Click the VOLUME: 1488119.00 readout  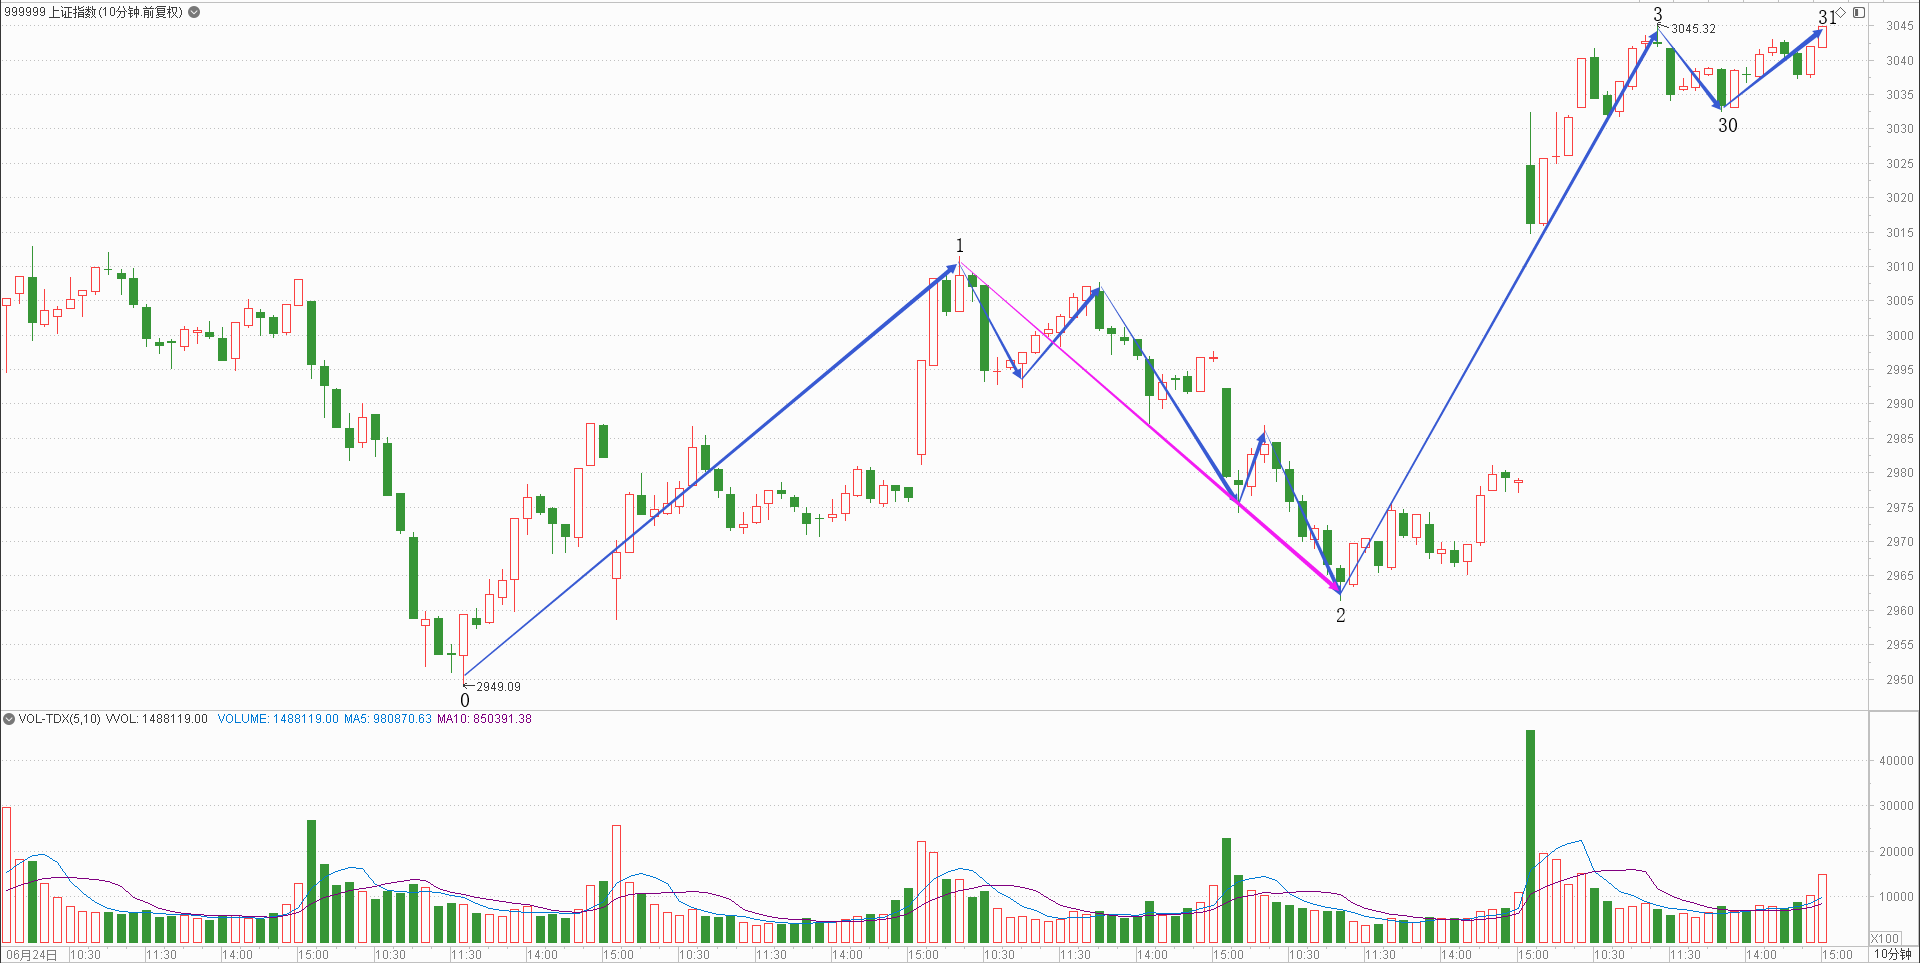(x=278, y=719)
